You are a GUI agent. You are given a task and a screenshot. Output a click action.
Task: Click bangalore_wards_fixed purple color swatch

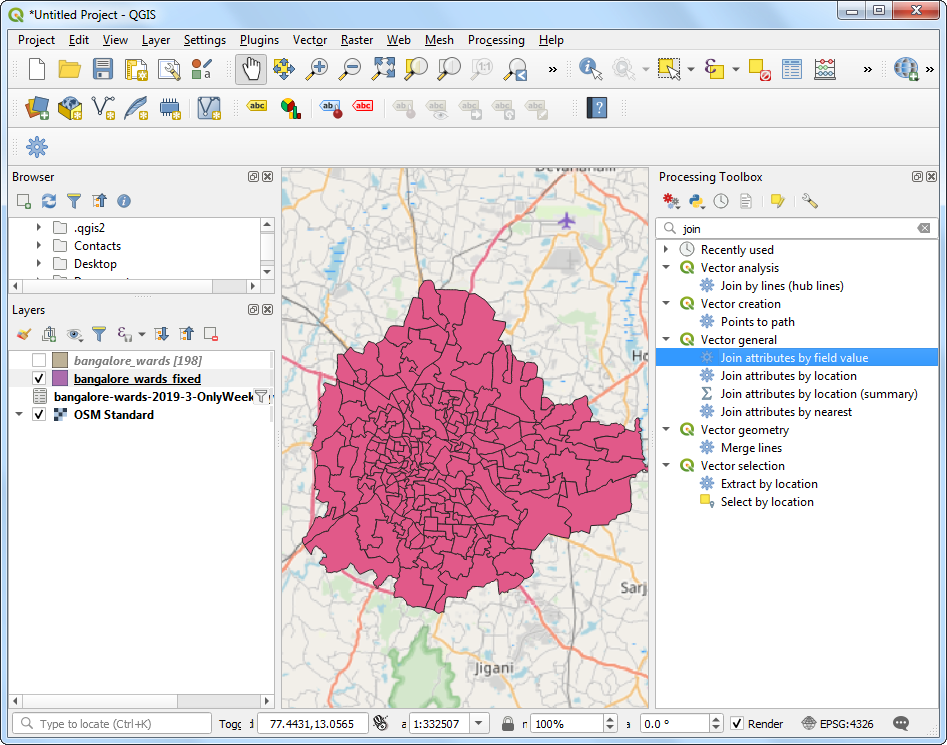pyautogui.click(x=59, y=379)
